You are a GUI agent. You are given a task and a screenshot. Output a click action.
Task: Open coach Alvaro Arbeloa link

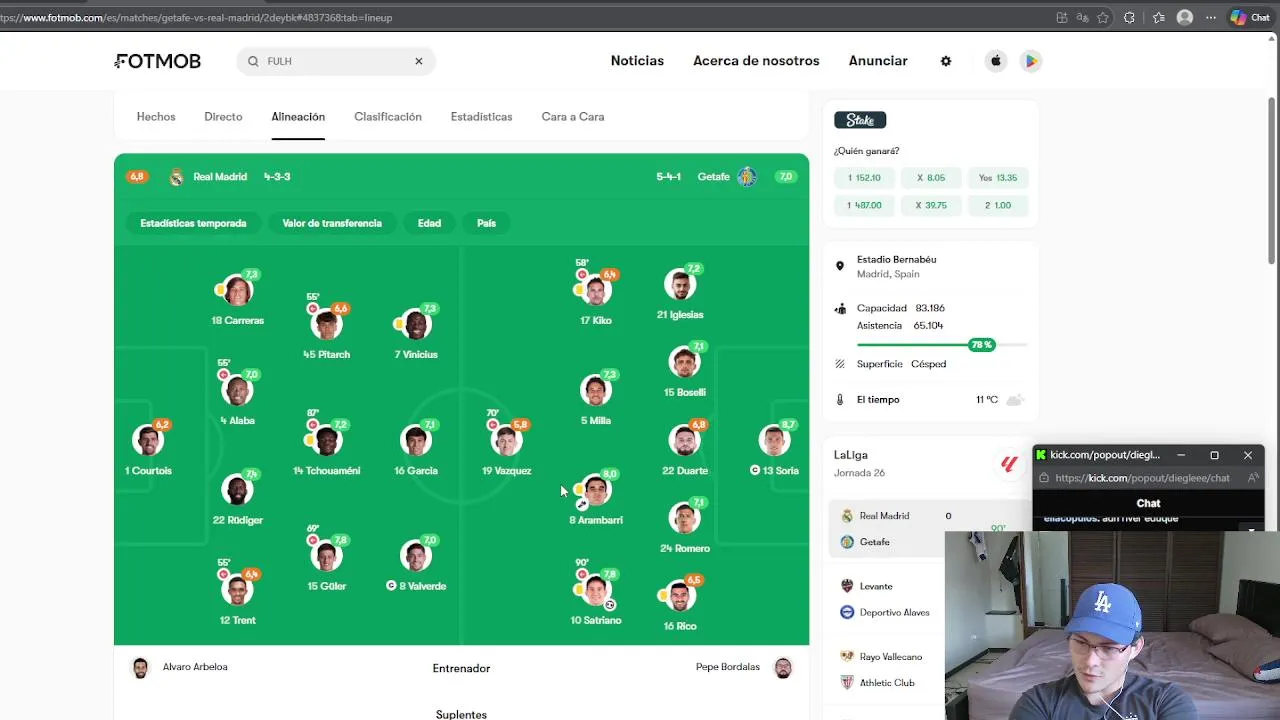(x=181, y=667)
